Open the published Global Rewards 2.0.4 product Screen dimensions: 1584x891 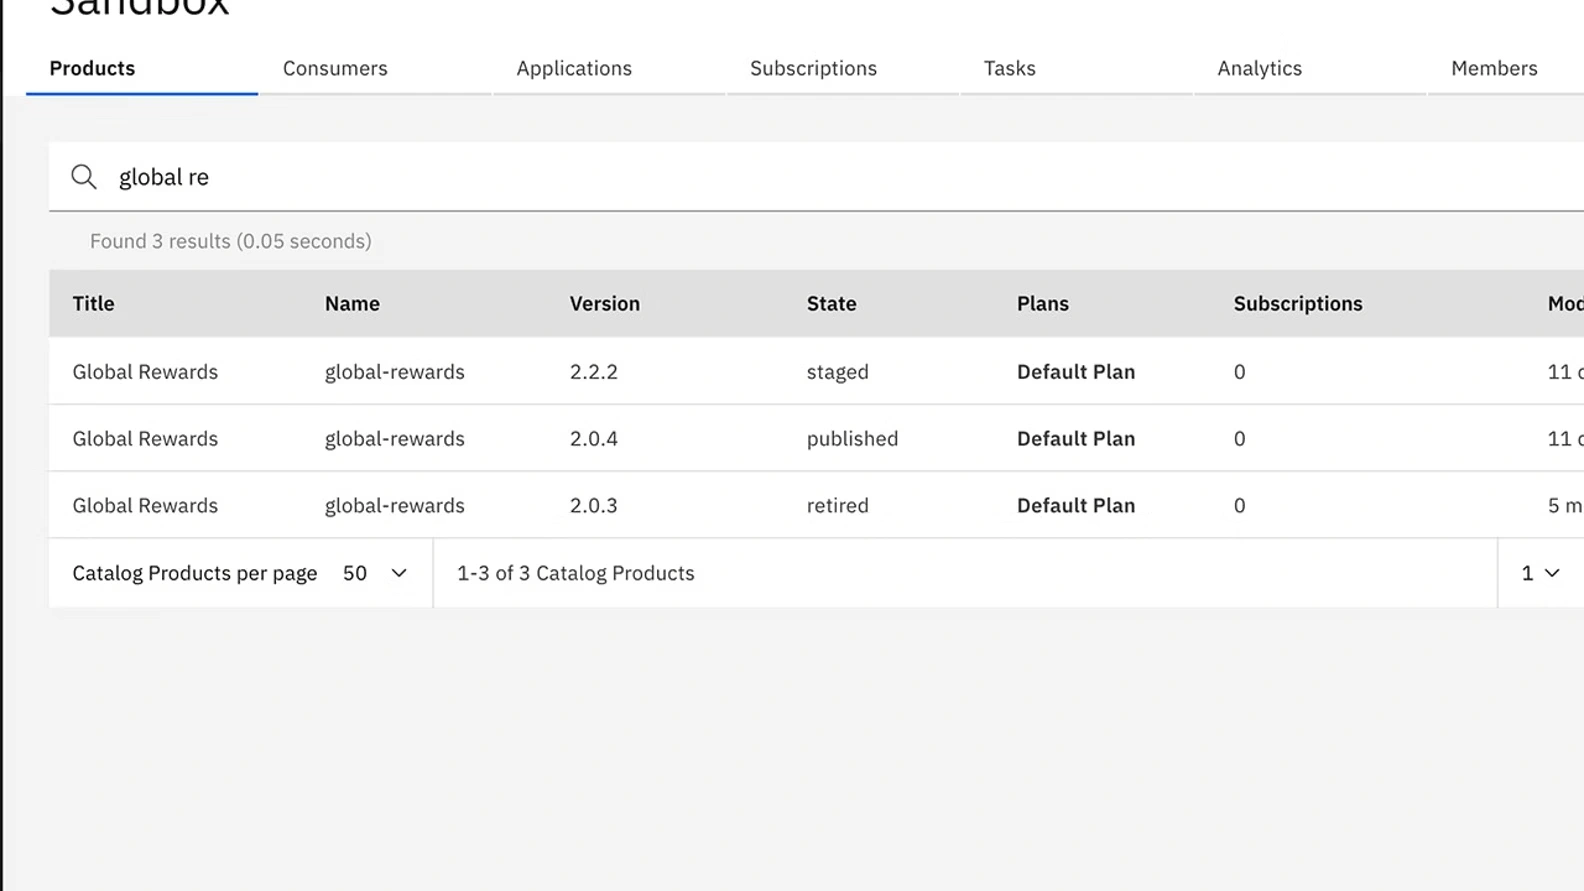pyautogui.click(x=145, y=439)
